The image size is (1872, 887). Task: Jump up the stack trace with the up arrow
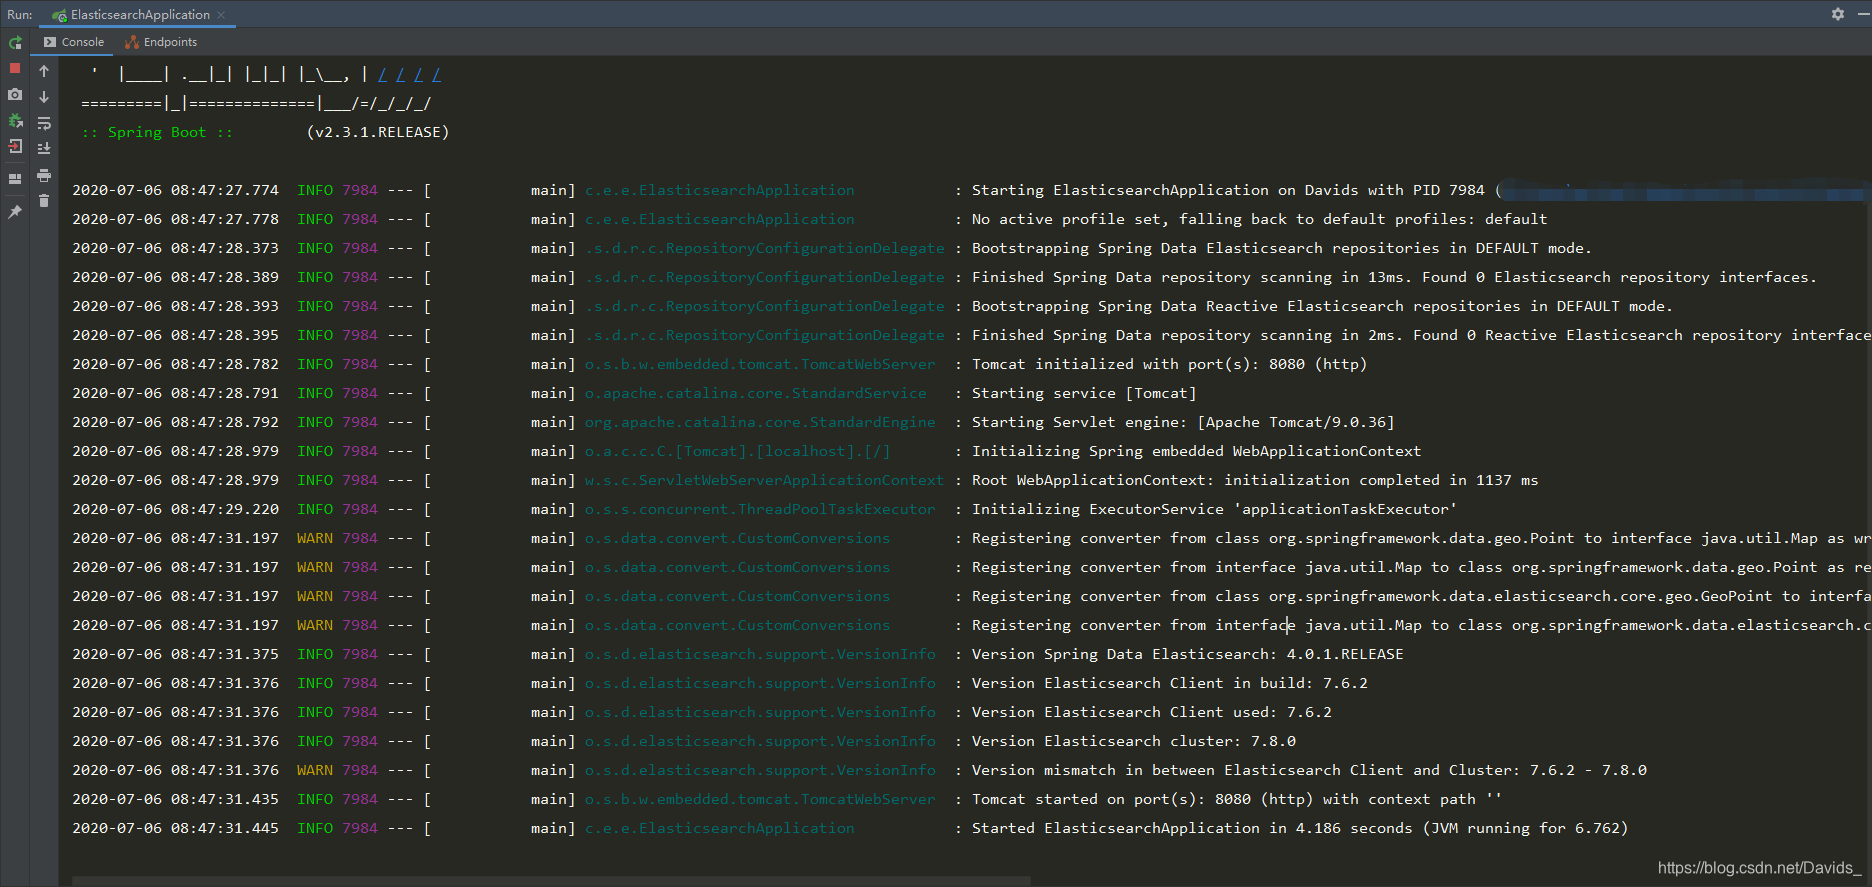pyautogui.click(x=44, y=71)
